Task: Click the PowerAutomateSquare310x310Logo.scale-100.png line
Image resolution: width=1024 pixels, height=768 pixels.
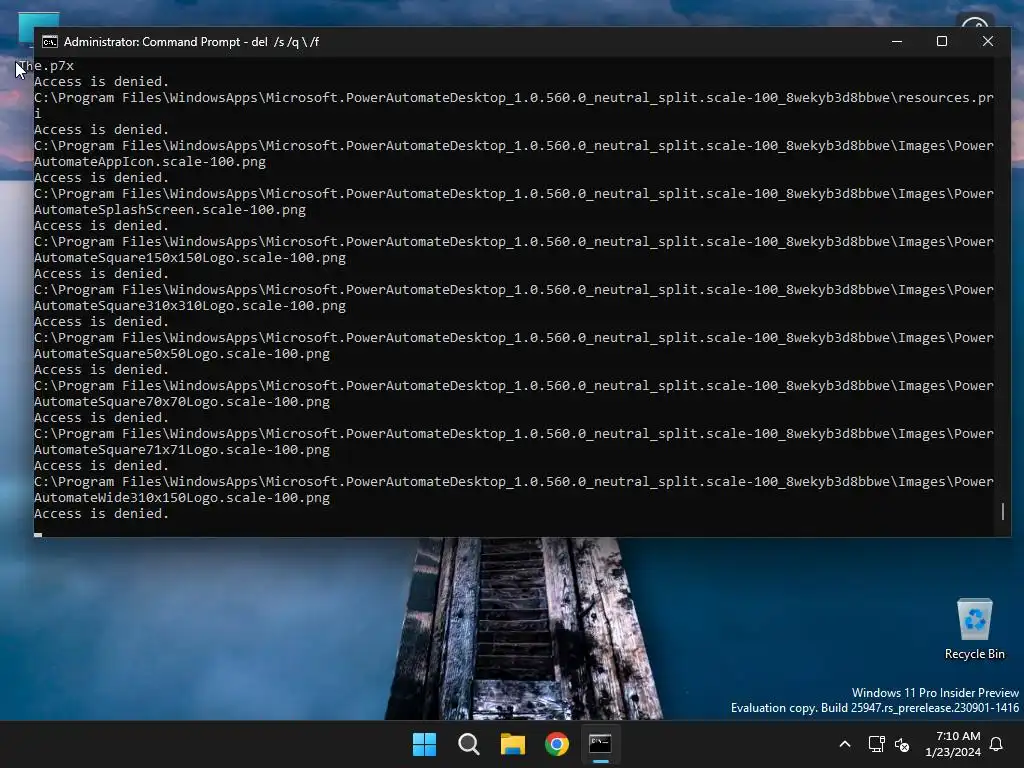Action: (x=190, y=306)
